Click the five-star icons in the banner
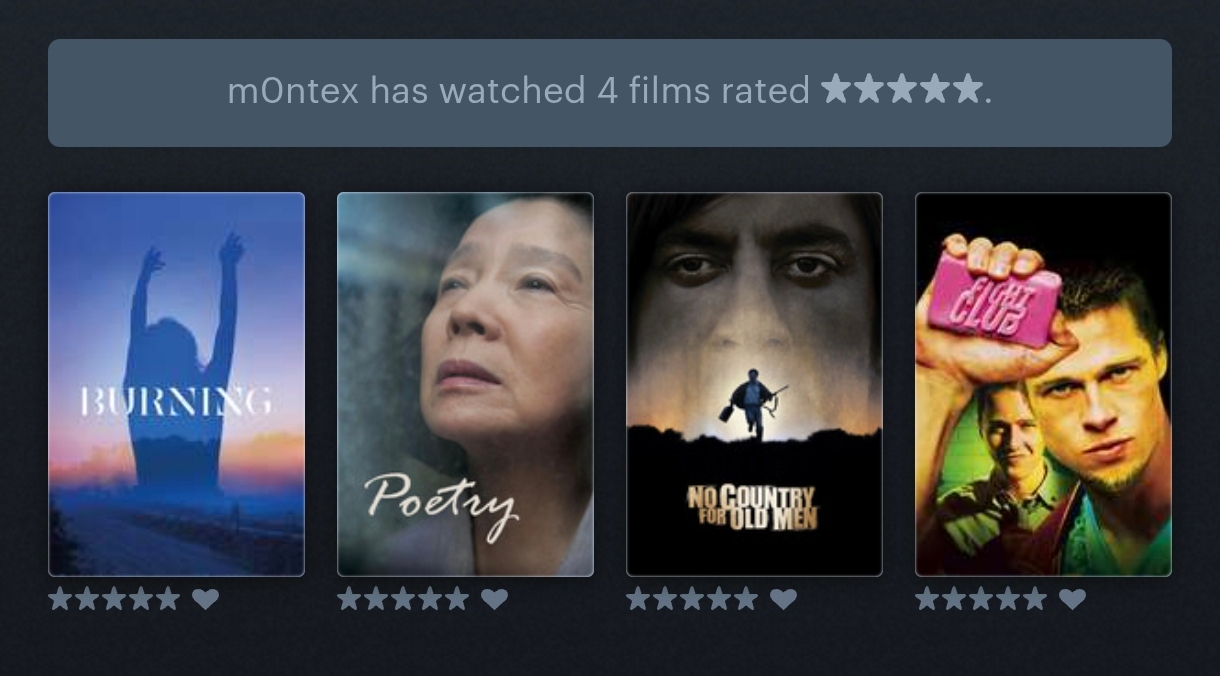This screenshot has height=676, width=1220. coord(902,90)
